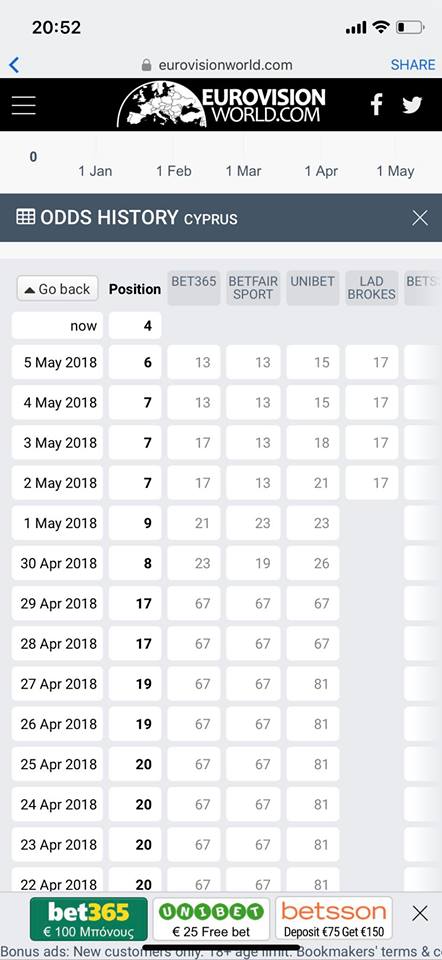Click the table grid icon beside Odds History
The width and height of the screenshot is (442, 960).
(x=26, y=217)
